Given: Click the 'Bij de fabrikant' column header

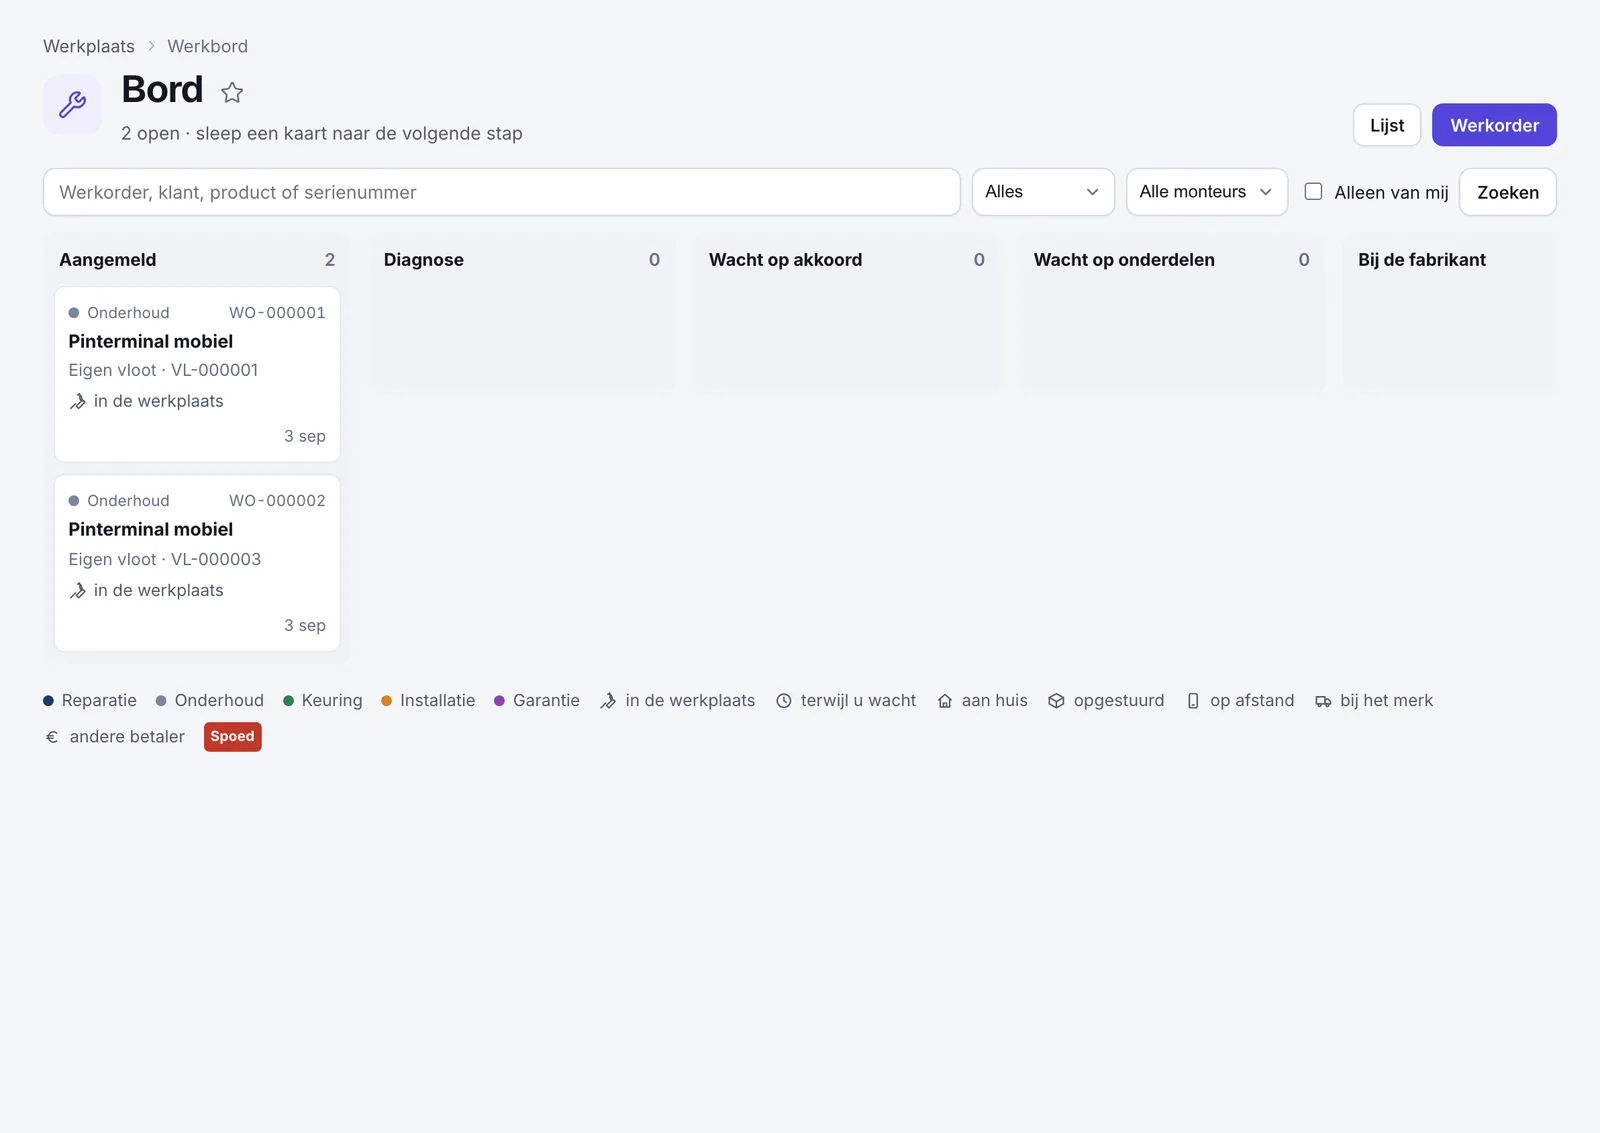Looking at the screenshot, I should point(1422,260).
